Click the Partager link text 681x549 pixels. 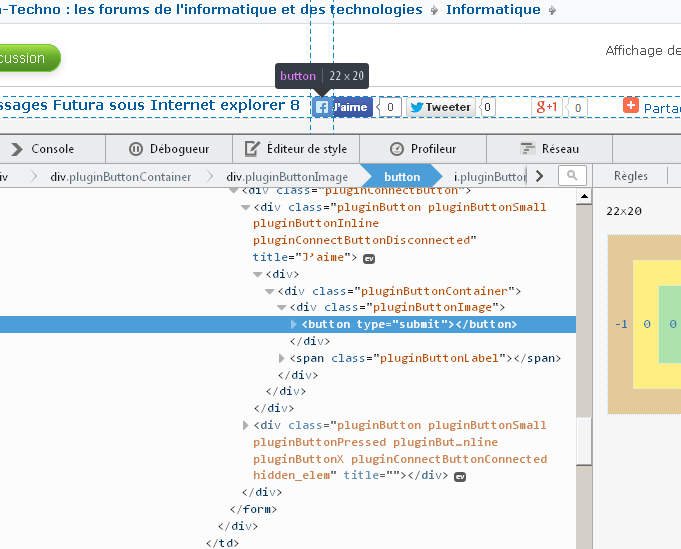(x=662, y=108)
